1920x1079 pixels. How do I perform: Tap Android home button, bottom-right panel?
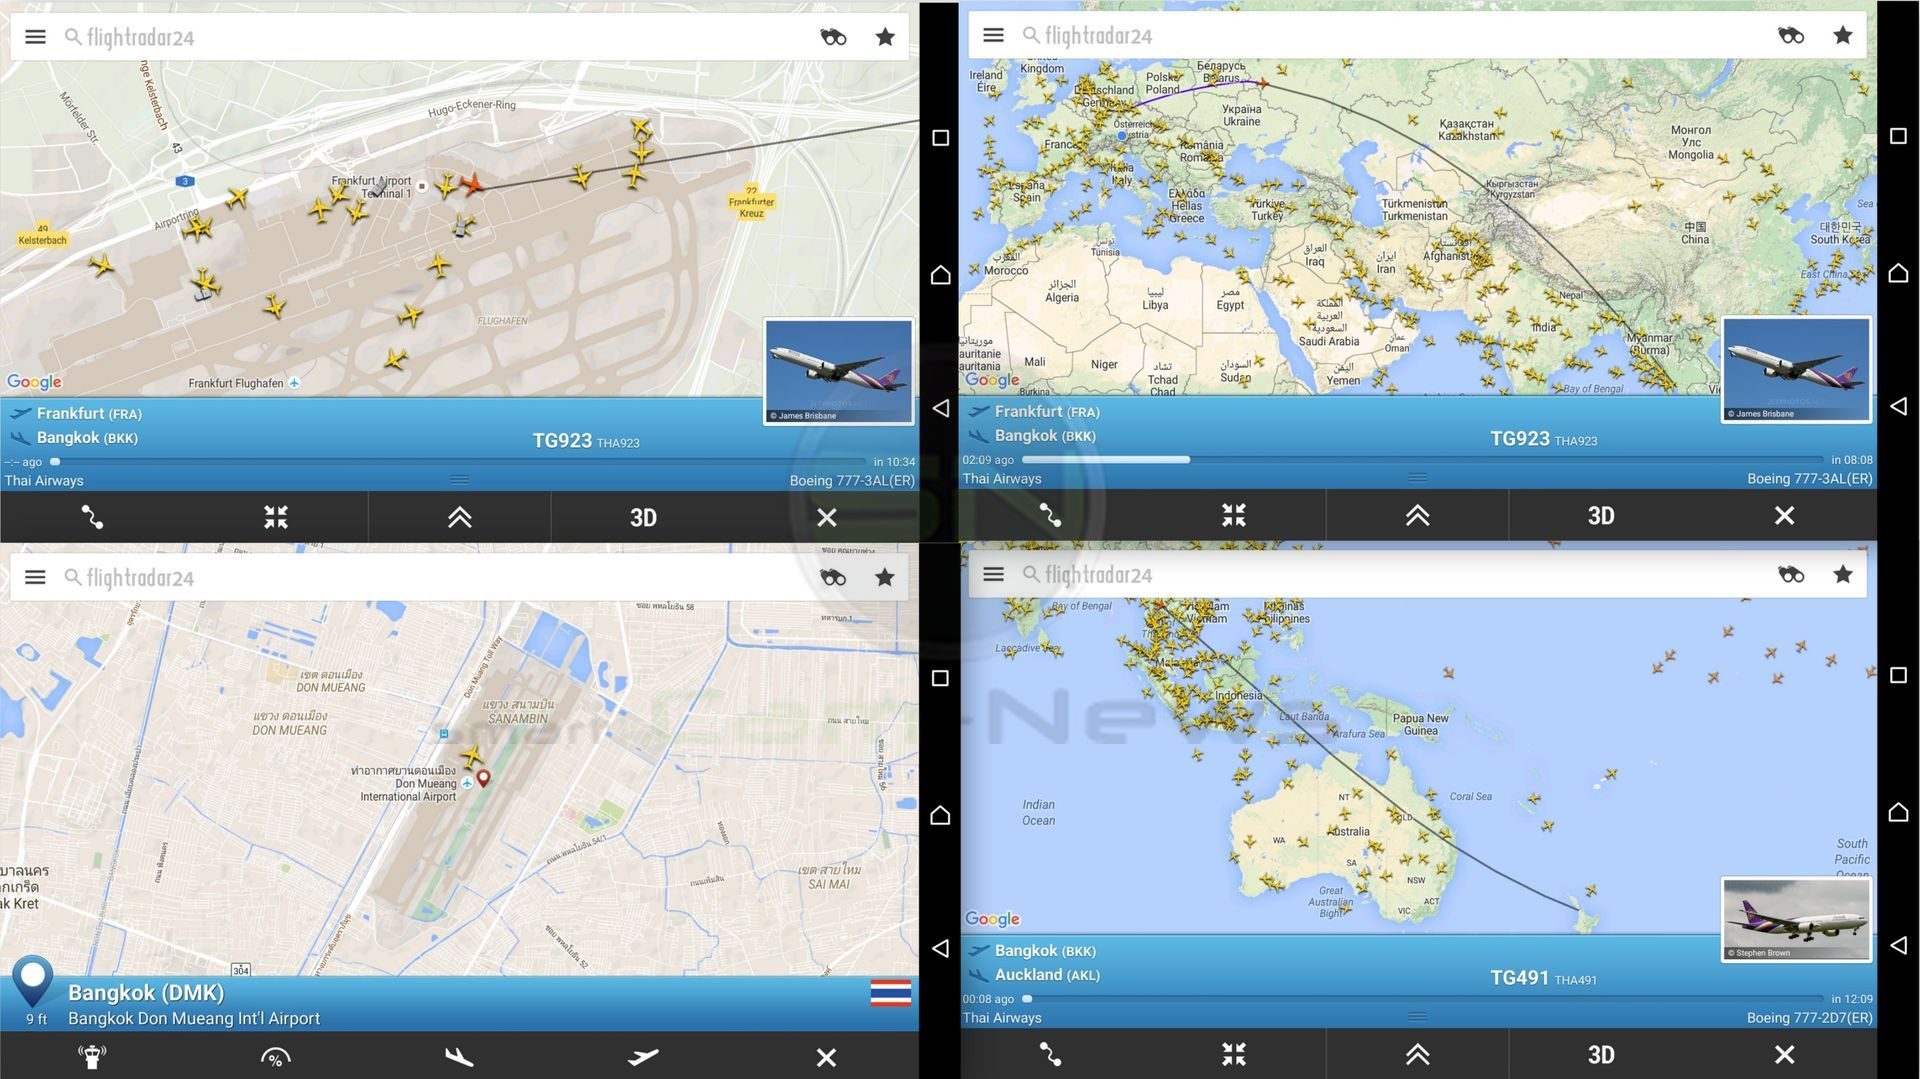1898,812
